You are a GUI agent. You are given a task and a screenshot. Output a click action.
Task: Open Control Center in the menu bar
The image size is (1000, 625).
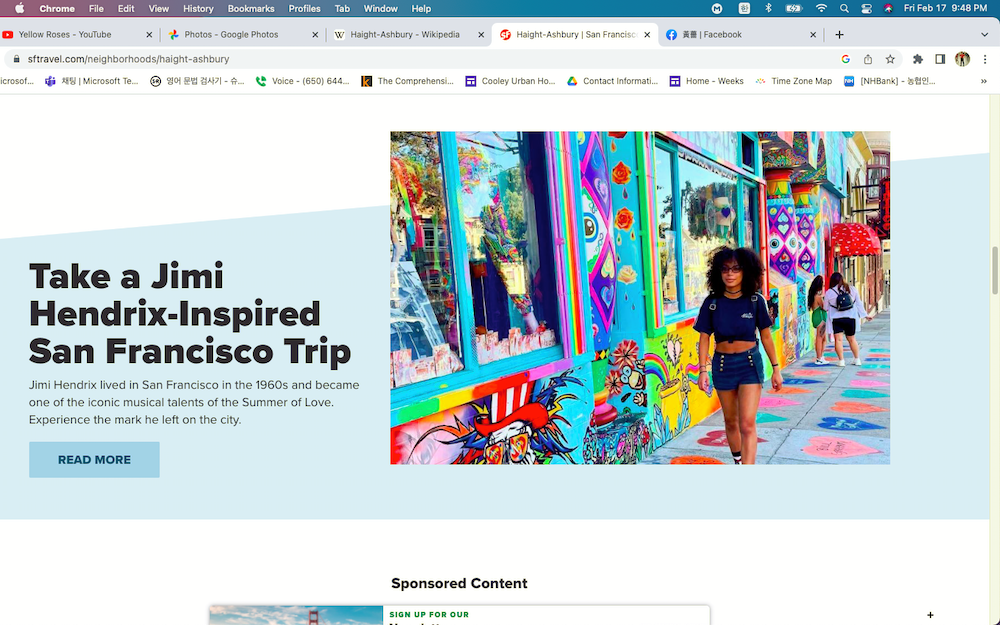pos(866,8)
